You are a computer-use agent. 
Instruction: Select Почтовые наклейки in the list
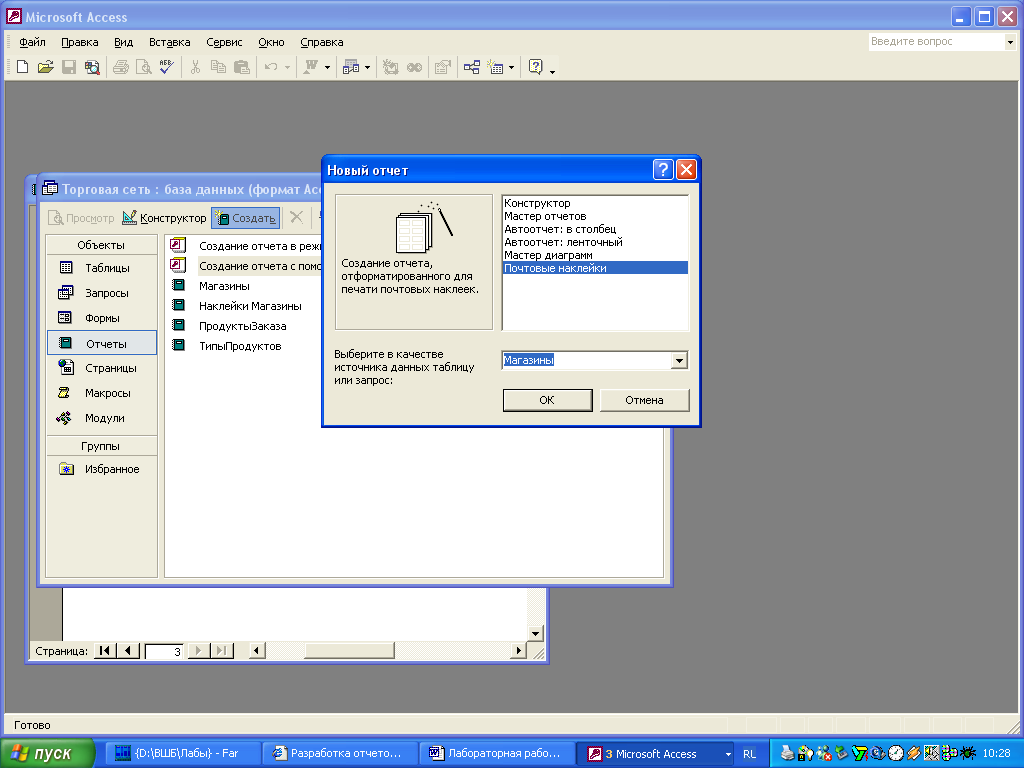click(x=595, y=268)
